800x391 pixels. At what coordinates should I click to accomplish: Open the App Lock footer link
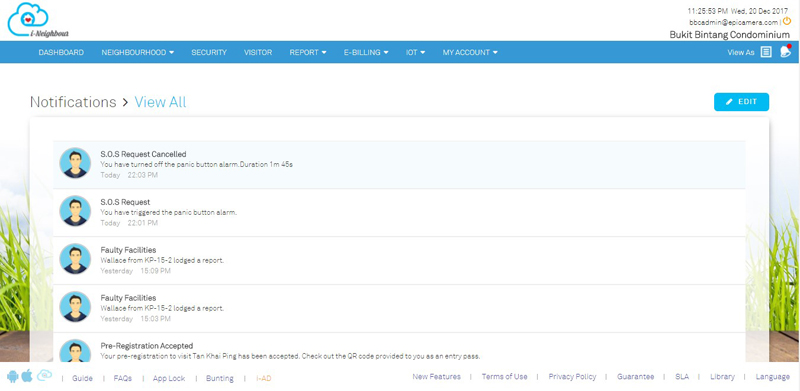point(169,378)
